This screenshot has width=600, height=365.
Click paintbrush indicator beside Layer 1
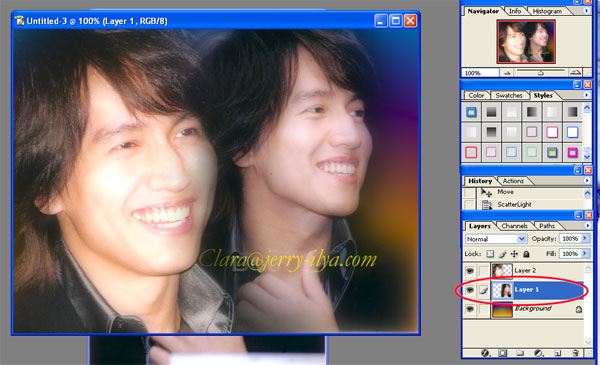coord(484,290)
